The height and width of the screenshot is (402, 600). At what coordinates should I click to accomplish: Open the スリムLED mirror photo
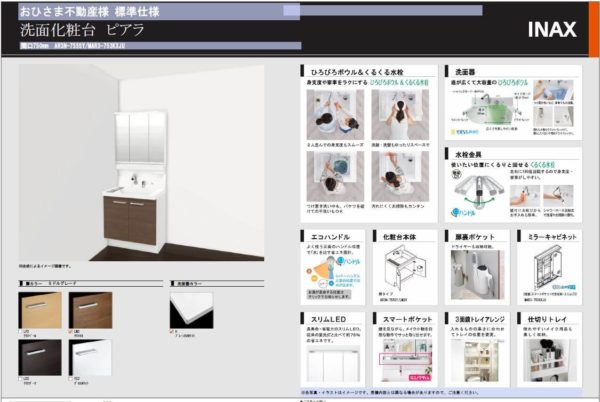pos(333,365)
